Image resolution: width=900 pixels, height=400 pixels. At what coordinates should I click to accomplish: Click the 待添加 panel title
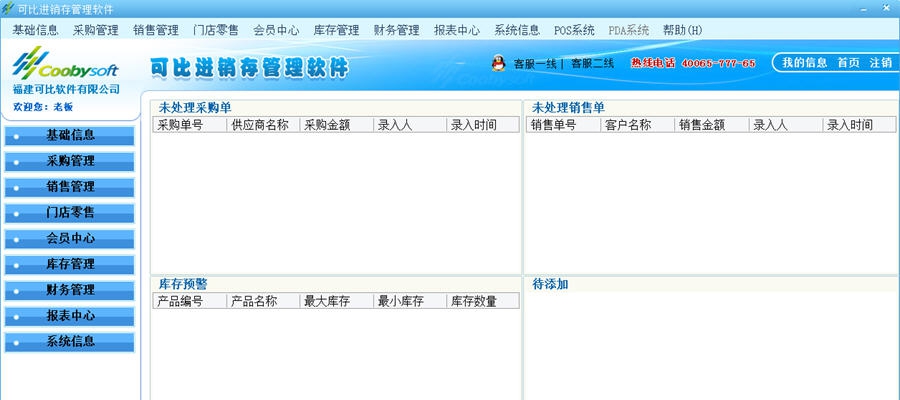click(550, 284)
